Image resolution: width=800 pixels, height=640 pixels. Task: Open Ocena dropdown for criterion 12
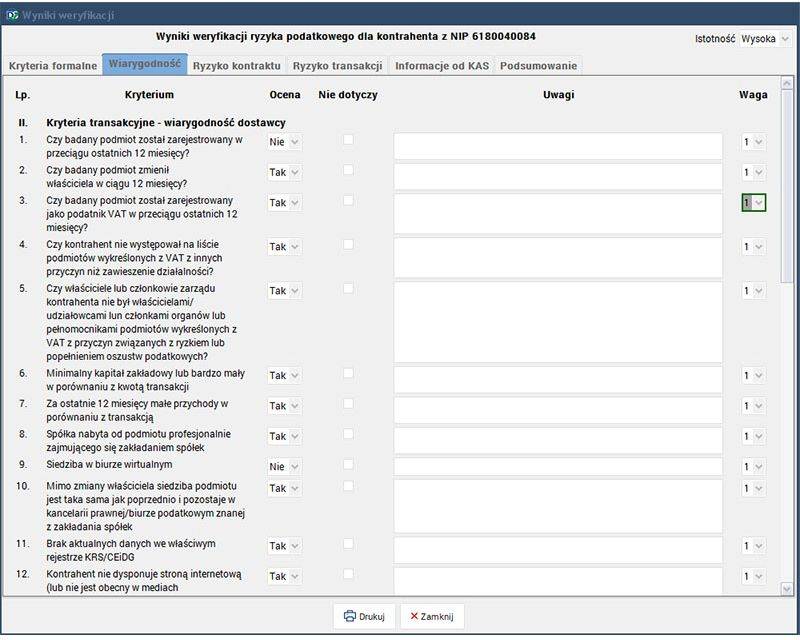coord(284,576)
